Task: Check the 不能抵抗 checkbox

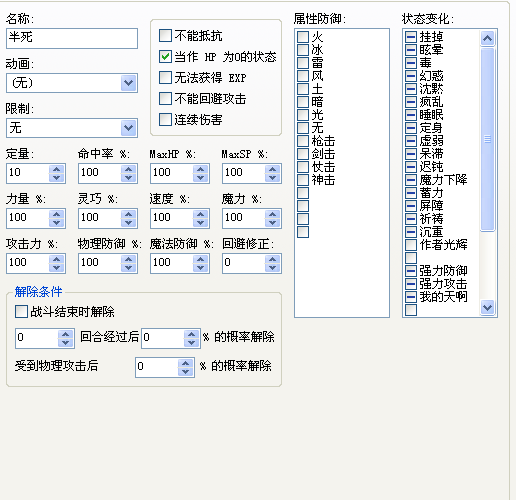Action: coord(165,36)
